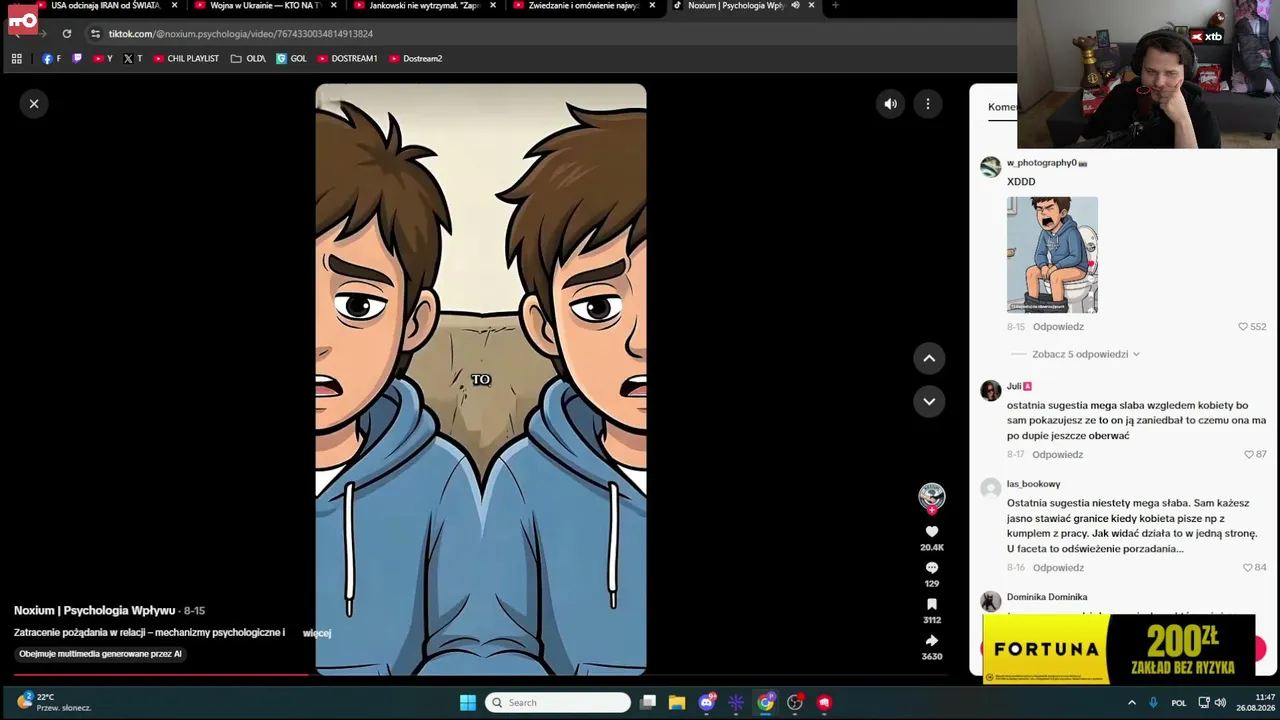
Task: Show hidden system tray icons
Action: coord(1132,703)
